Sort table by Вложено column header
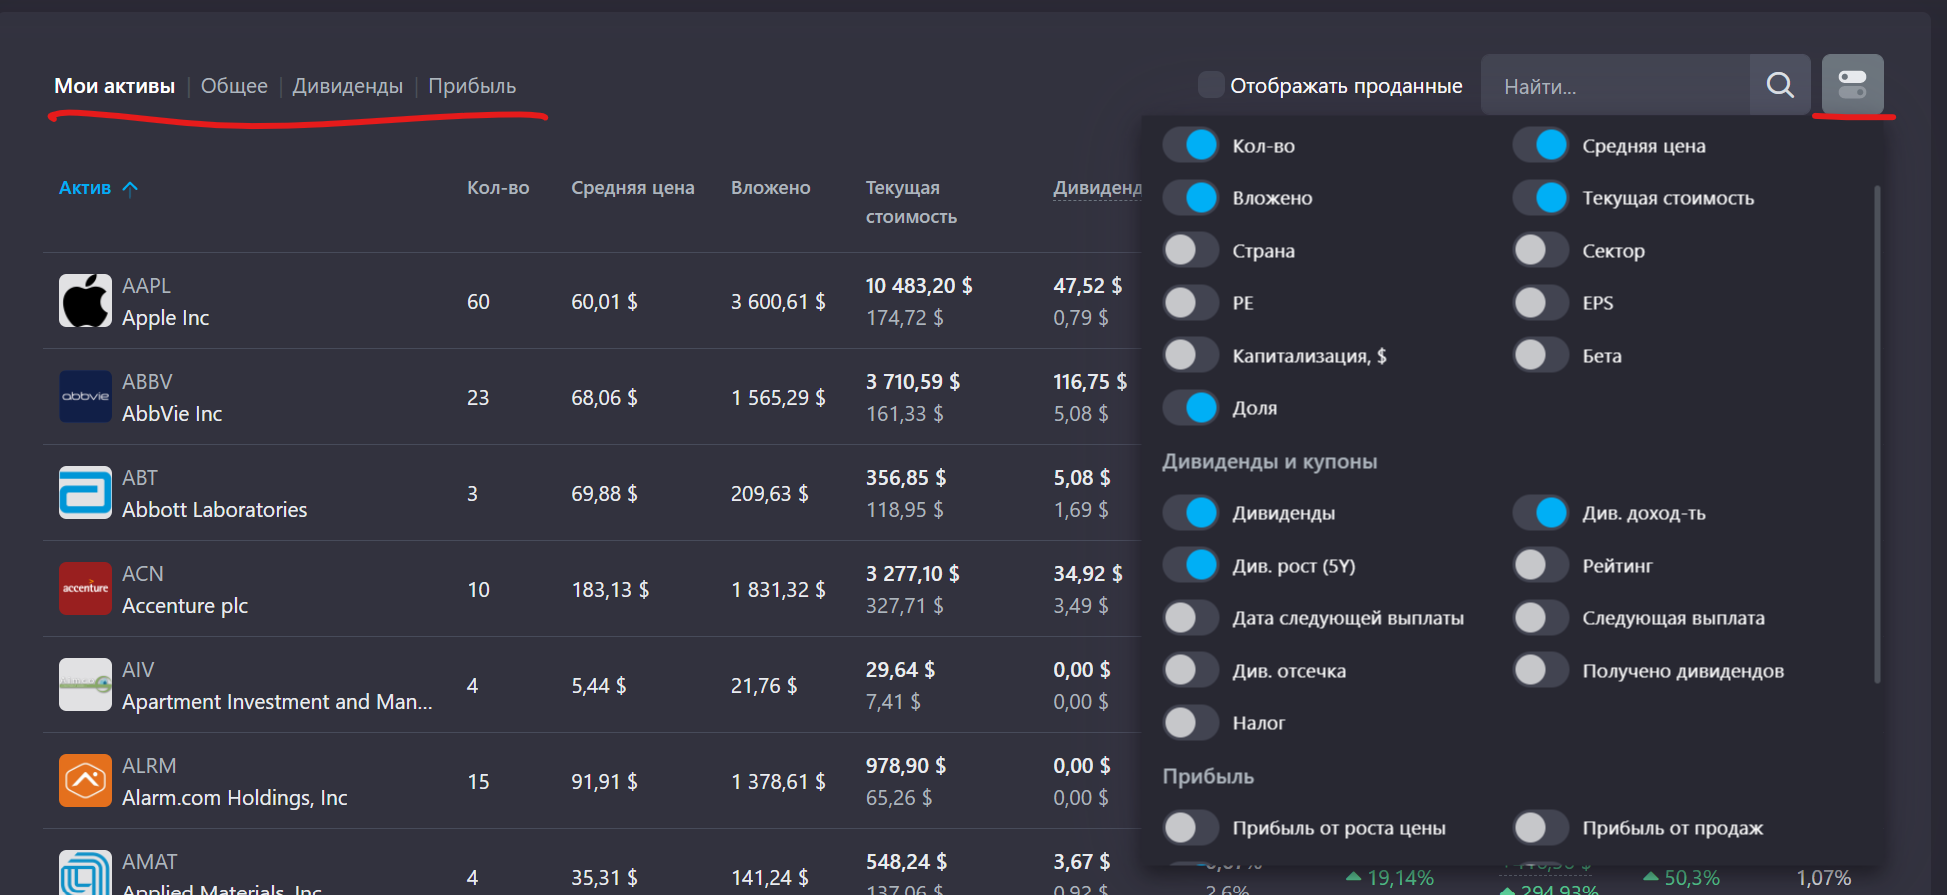This screenshot has width=1947, height=895. (x=770, y=188)
